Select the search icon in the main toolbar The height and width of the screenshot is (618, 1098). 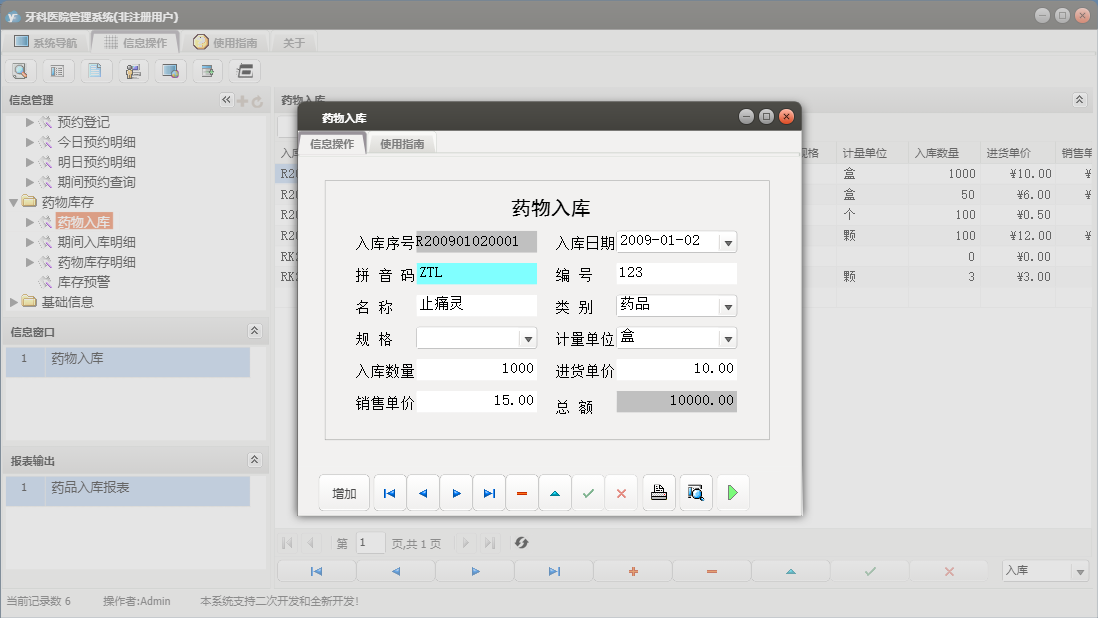20,70
